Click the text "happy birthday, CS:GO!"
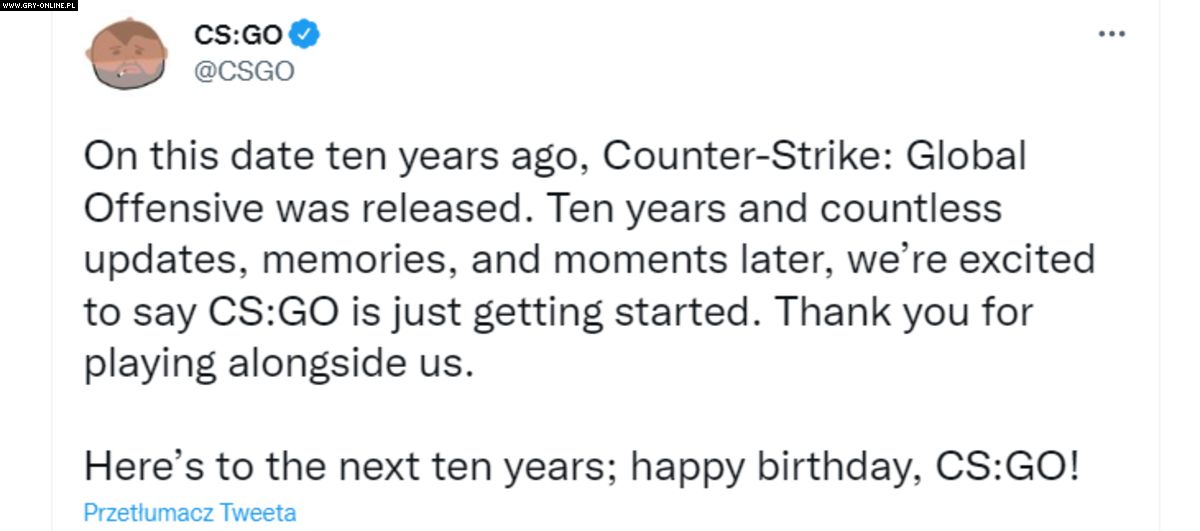1200x531 pixels. (x=856, y=467)
